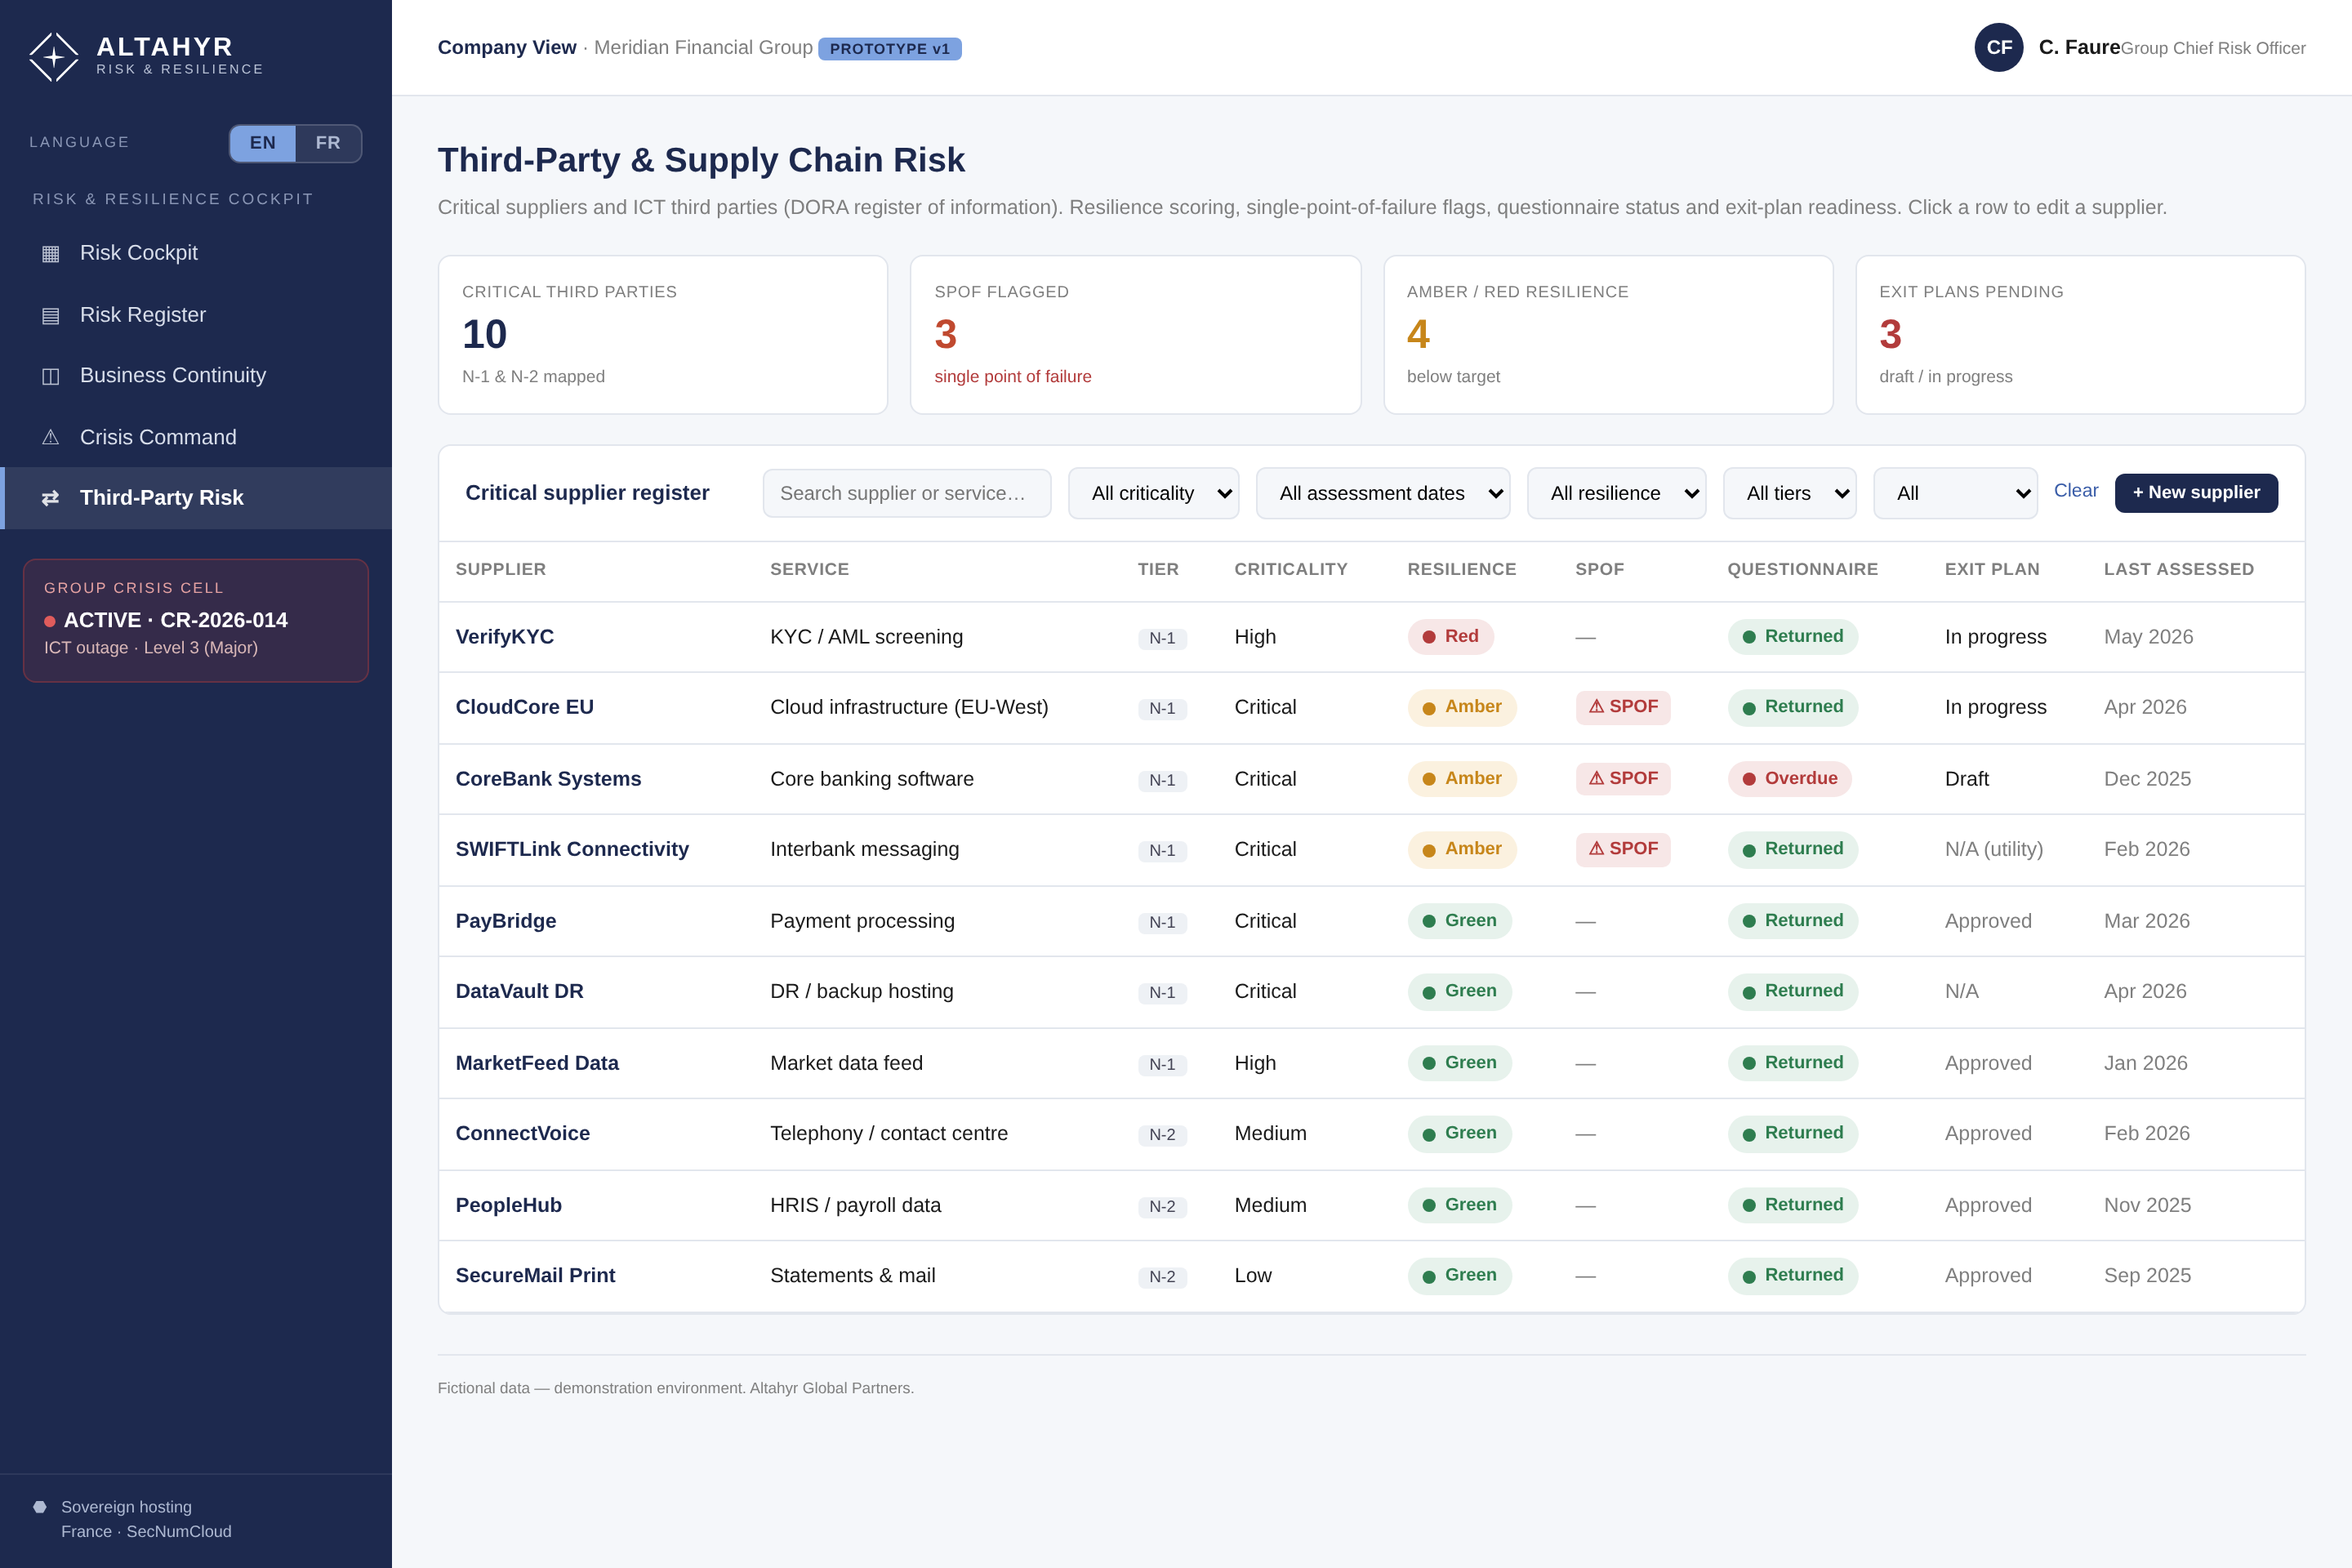This screenshot has width=2352, height=1568.
Task: Click the SPOF warning badge for CoreBank Systems
Action: point(1623,779)
